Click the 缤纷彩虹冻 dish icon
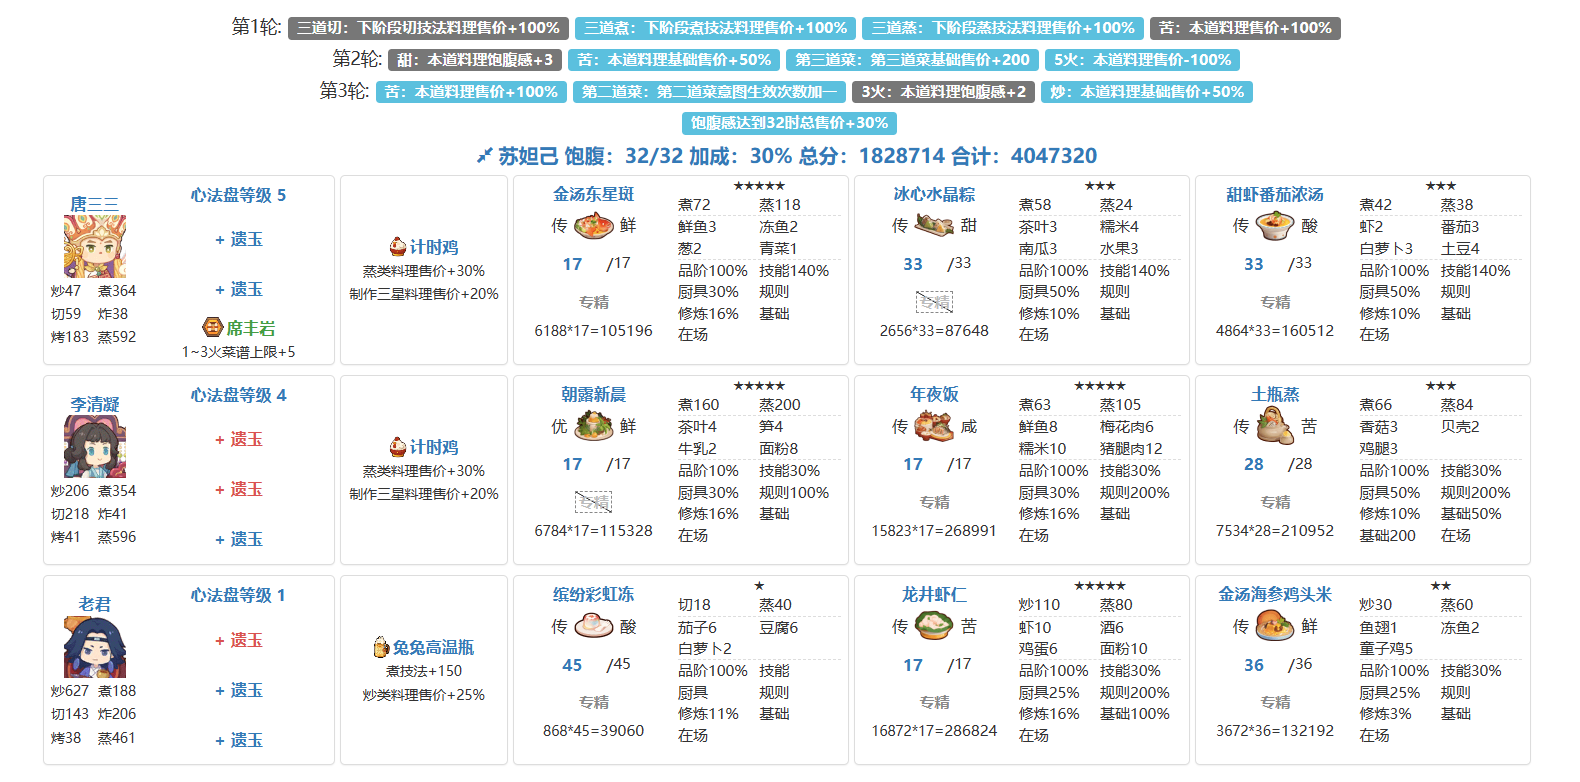1580x782 pixels. [x=594, y=626]
